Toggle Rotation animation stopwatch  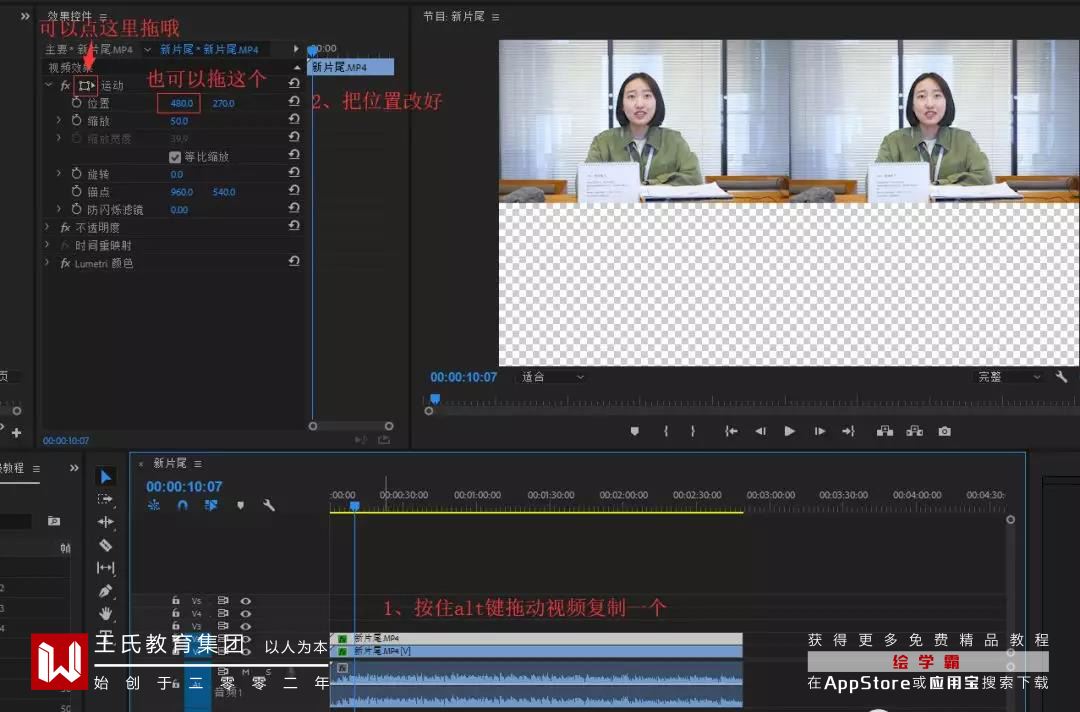tap(76, 174)
